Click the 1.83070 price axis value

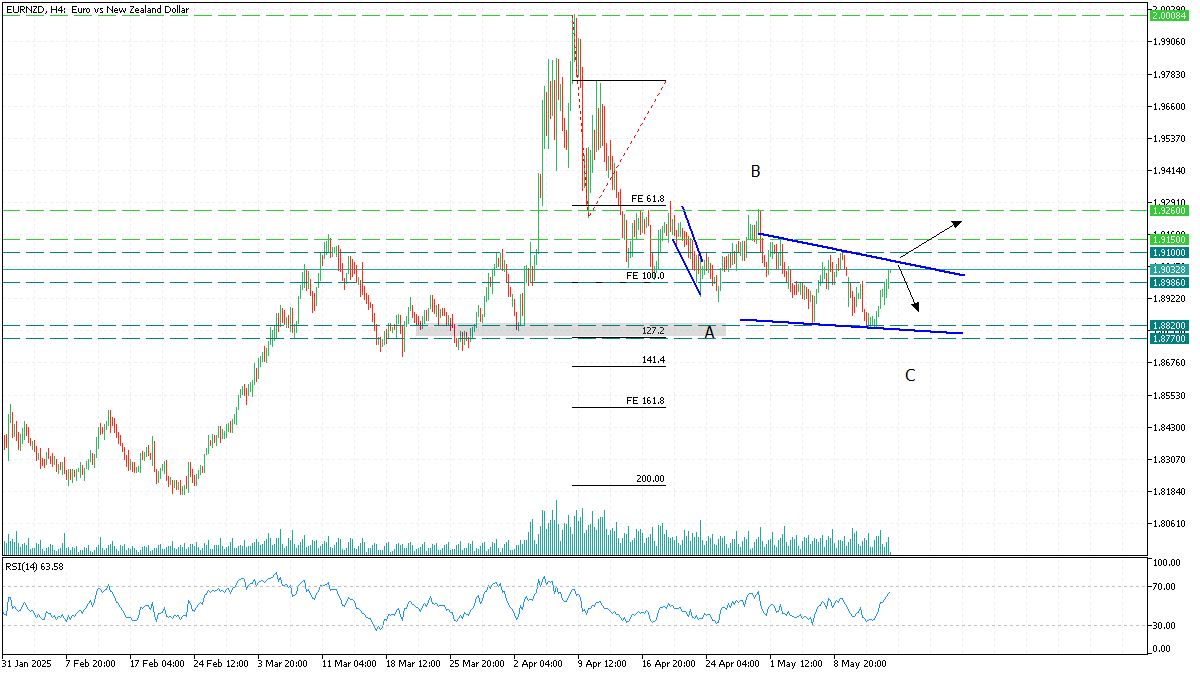click(x=1169, y=460)
